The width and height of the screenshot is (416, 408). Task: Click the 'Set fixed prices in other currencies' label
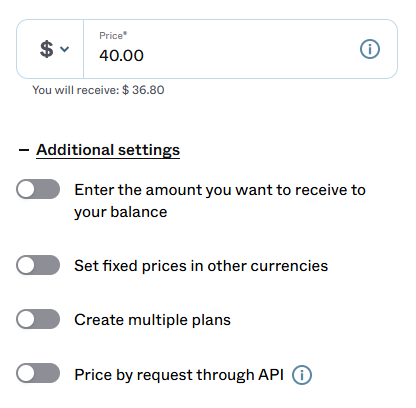[x=201, y=266]
